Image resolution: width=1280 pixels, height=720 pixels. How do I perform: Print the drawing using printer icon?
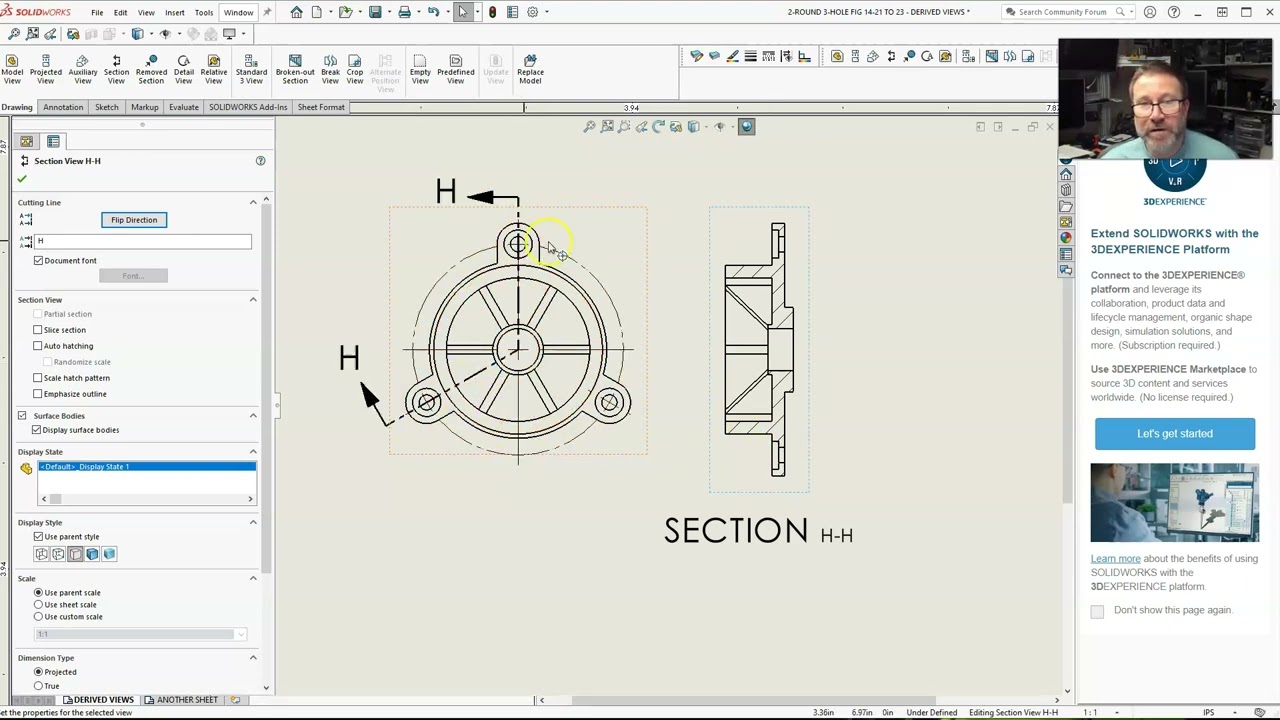click(x=404, y=12)
